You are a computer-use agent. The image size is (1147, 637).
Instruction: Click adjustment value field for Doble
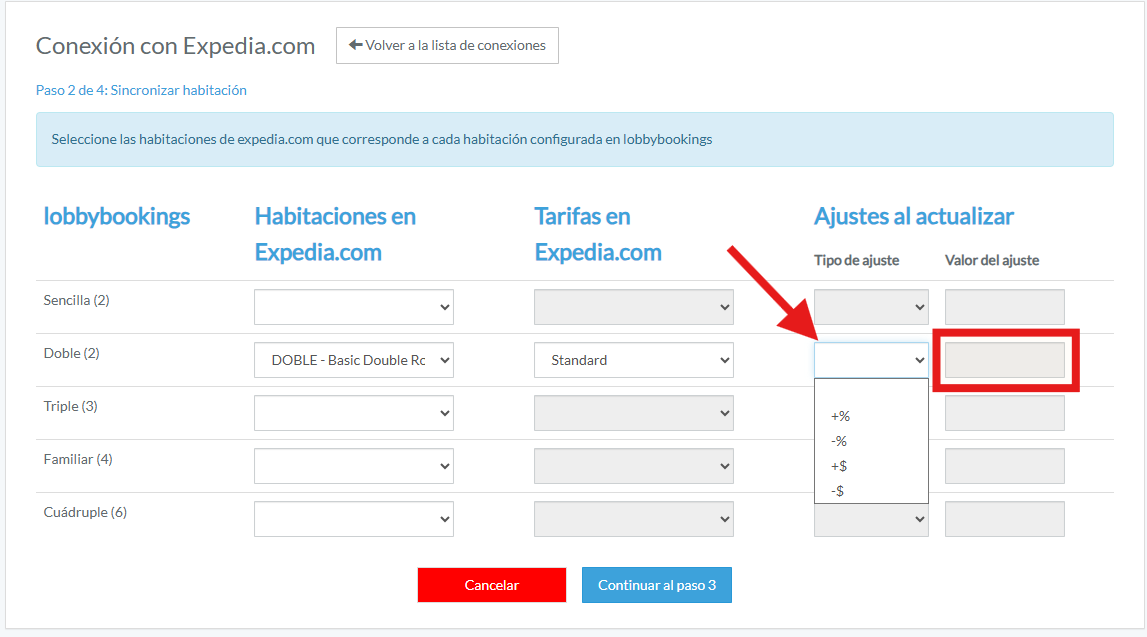1004,360
